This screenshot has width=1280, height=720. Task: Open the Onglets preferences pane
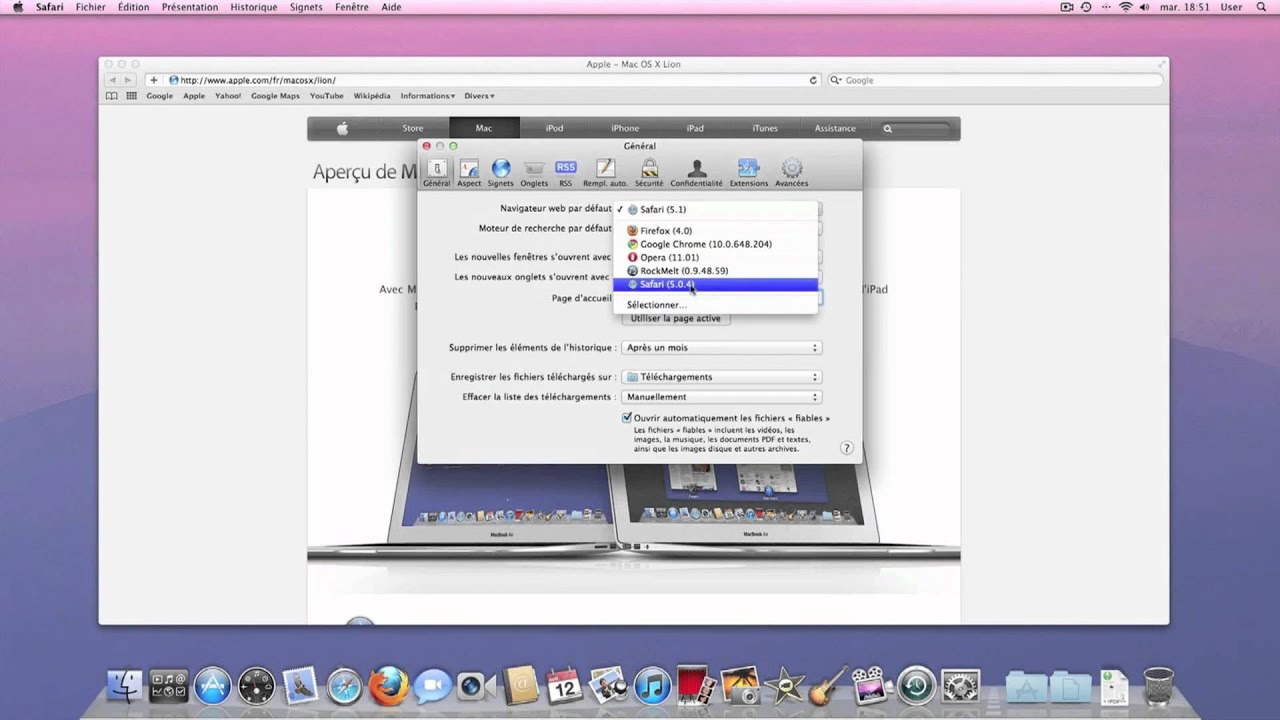[534, 172]
